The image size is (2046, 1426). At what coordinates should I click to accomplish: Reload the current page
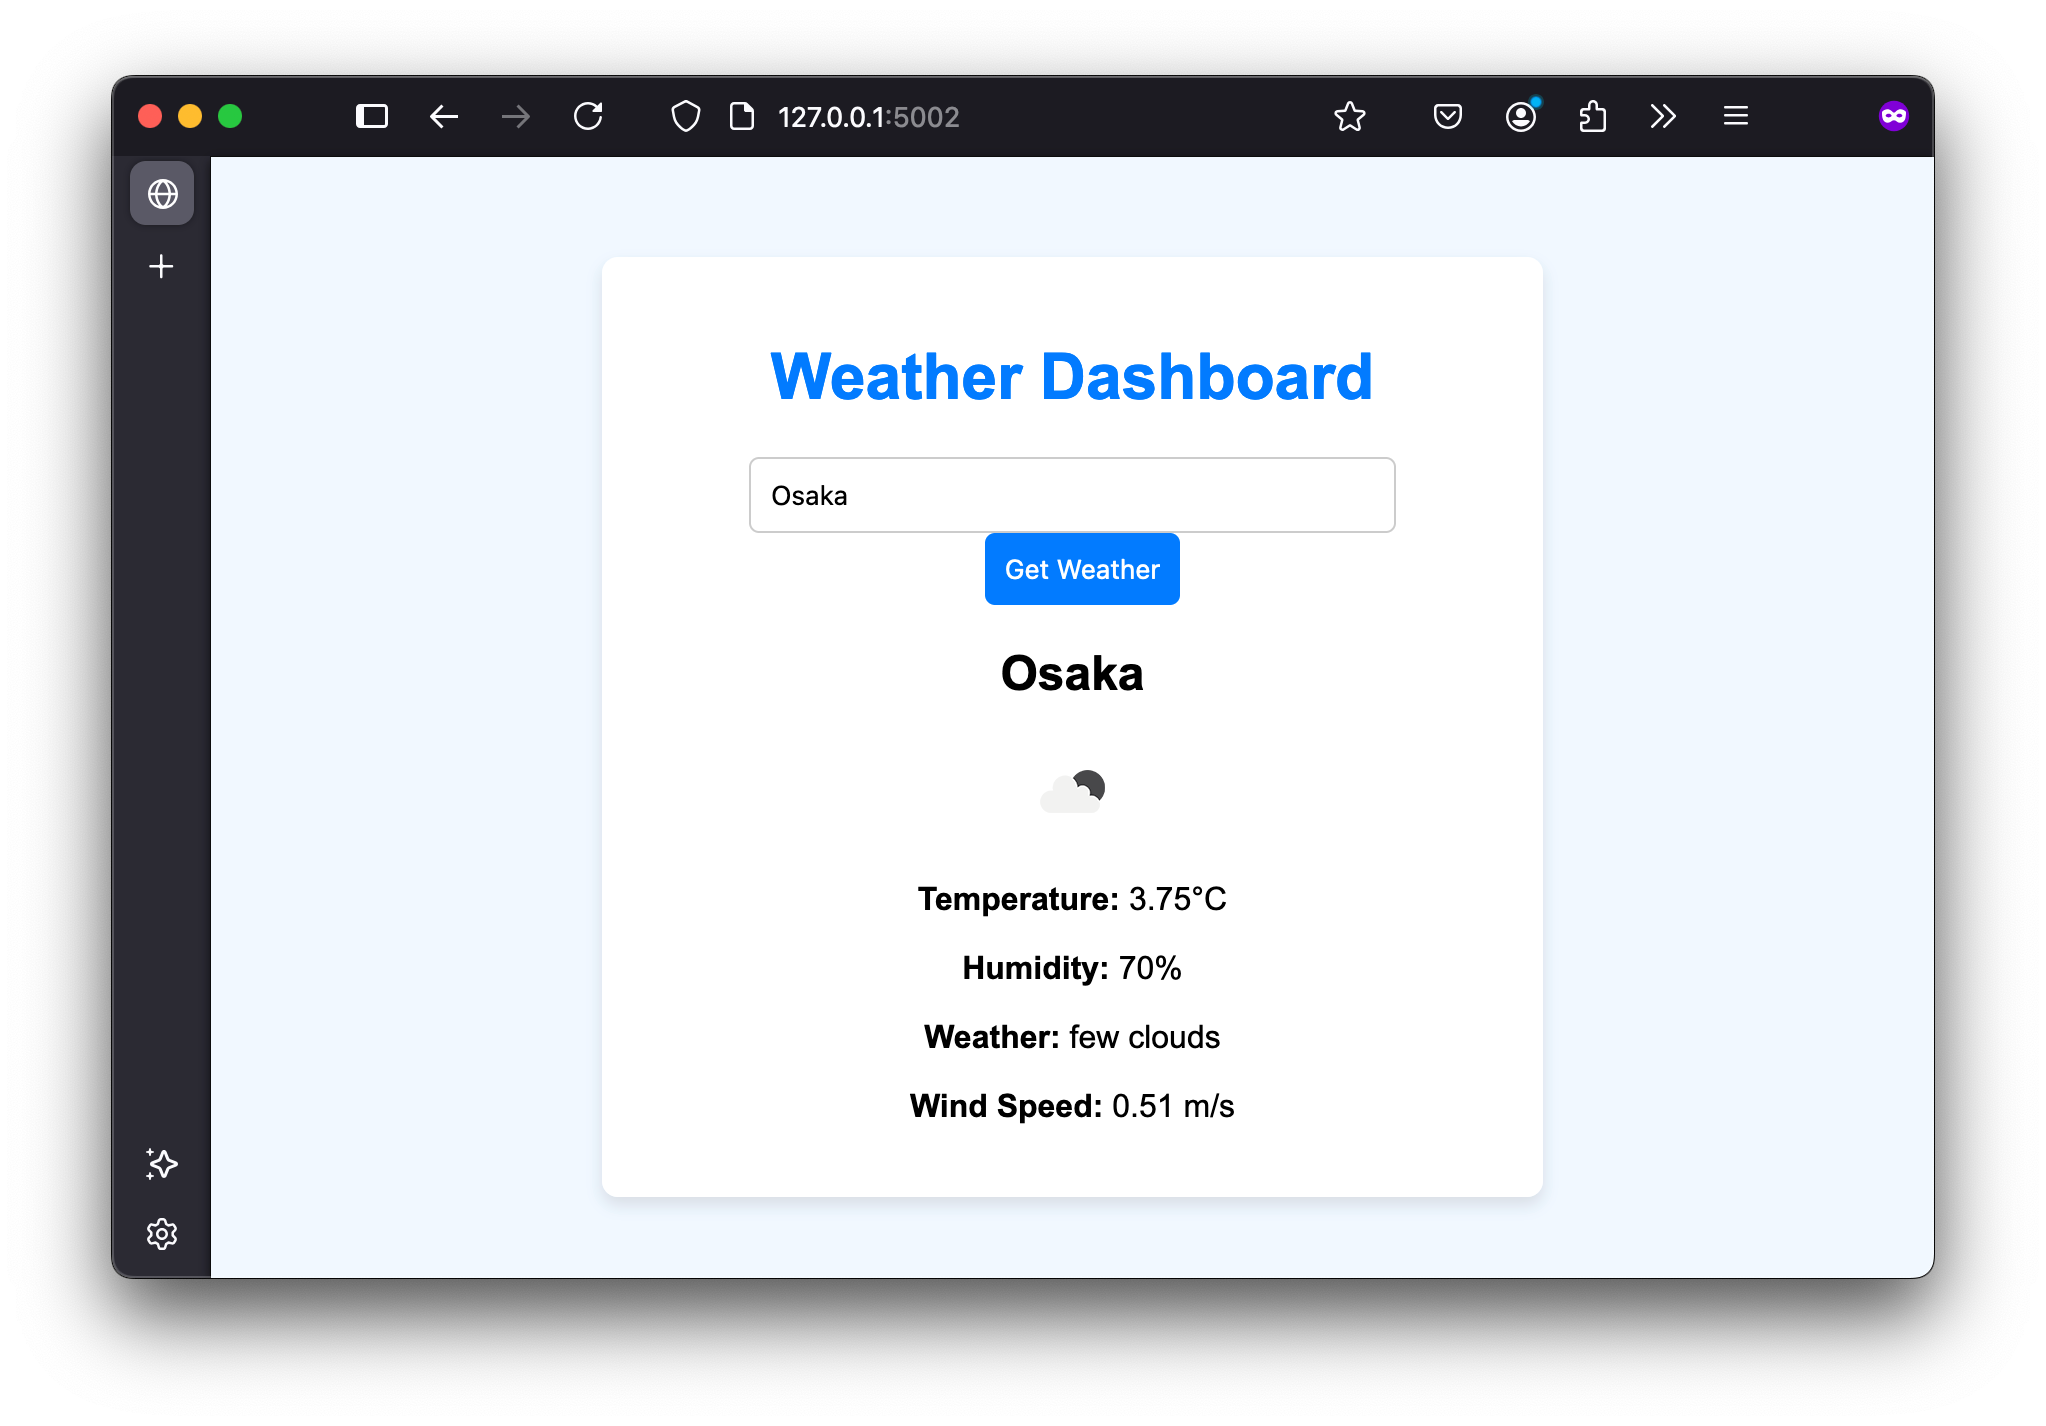click(x=589, y=116)
